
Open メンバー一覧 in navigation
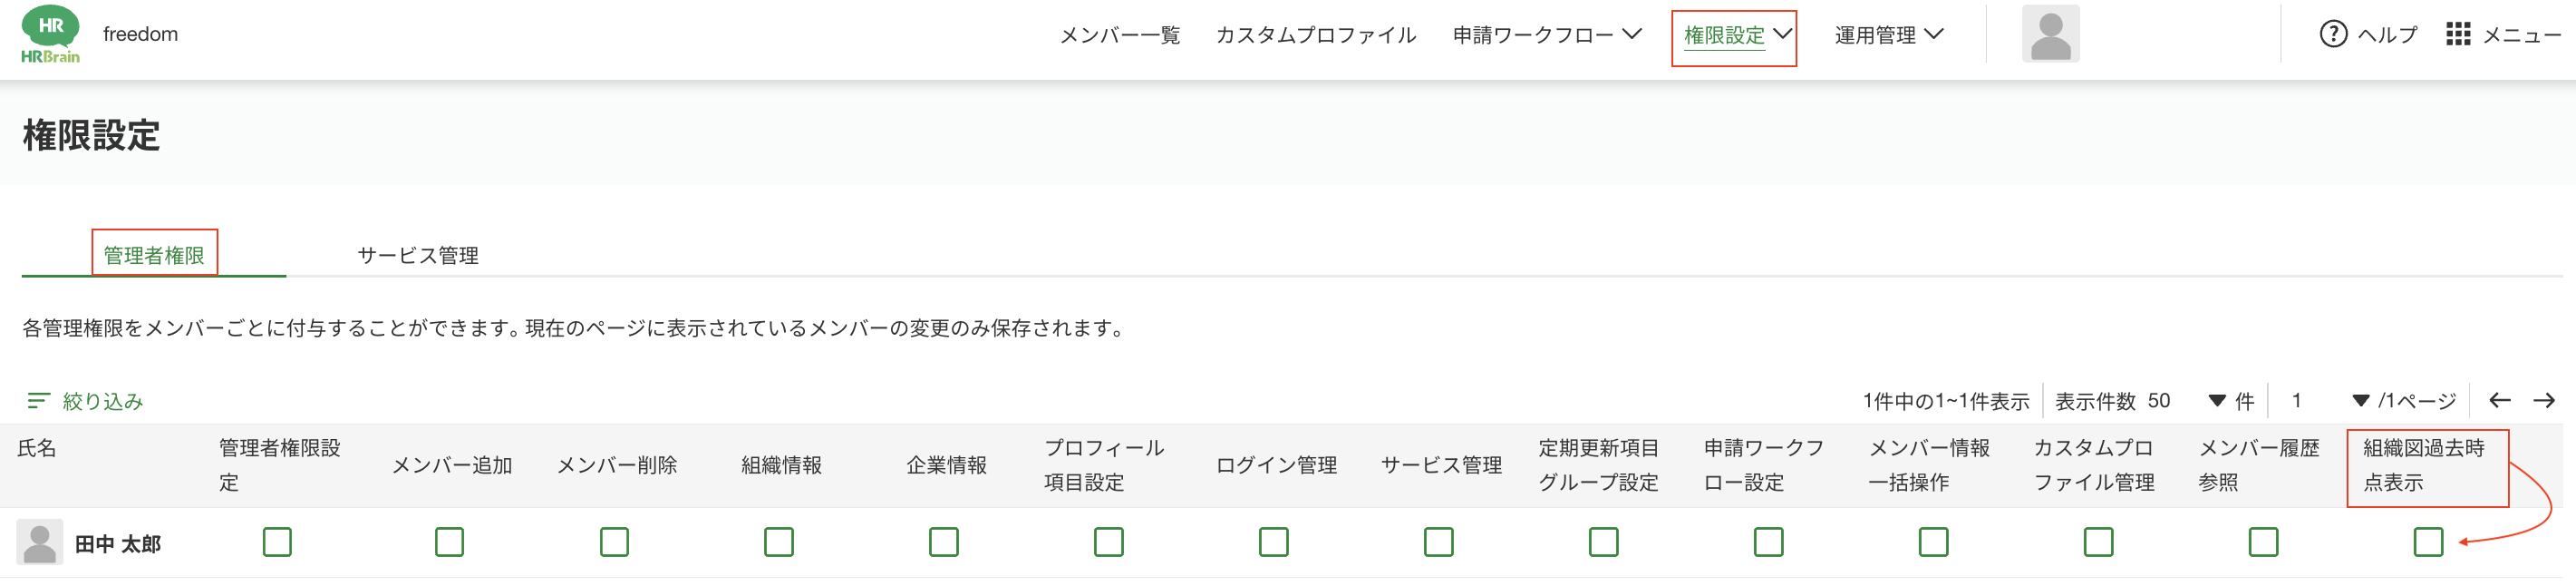pos(1119,35)
